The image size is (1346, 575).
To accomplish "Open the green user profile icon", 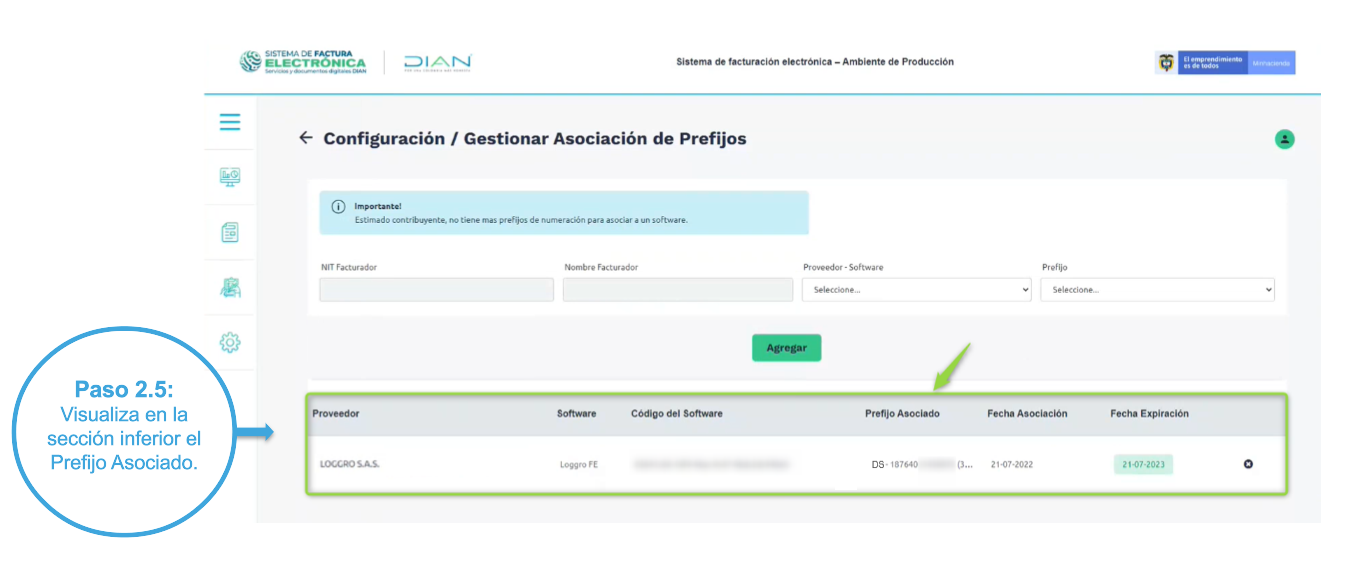I will (1284, 140).
